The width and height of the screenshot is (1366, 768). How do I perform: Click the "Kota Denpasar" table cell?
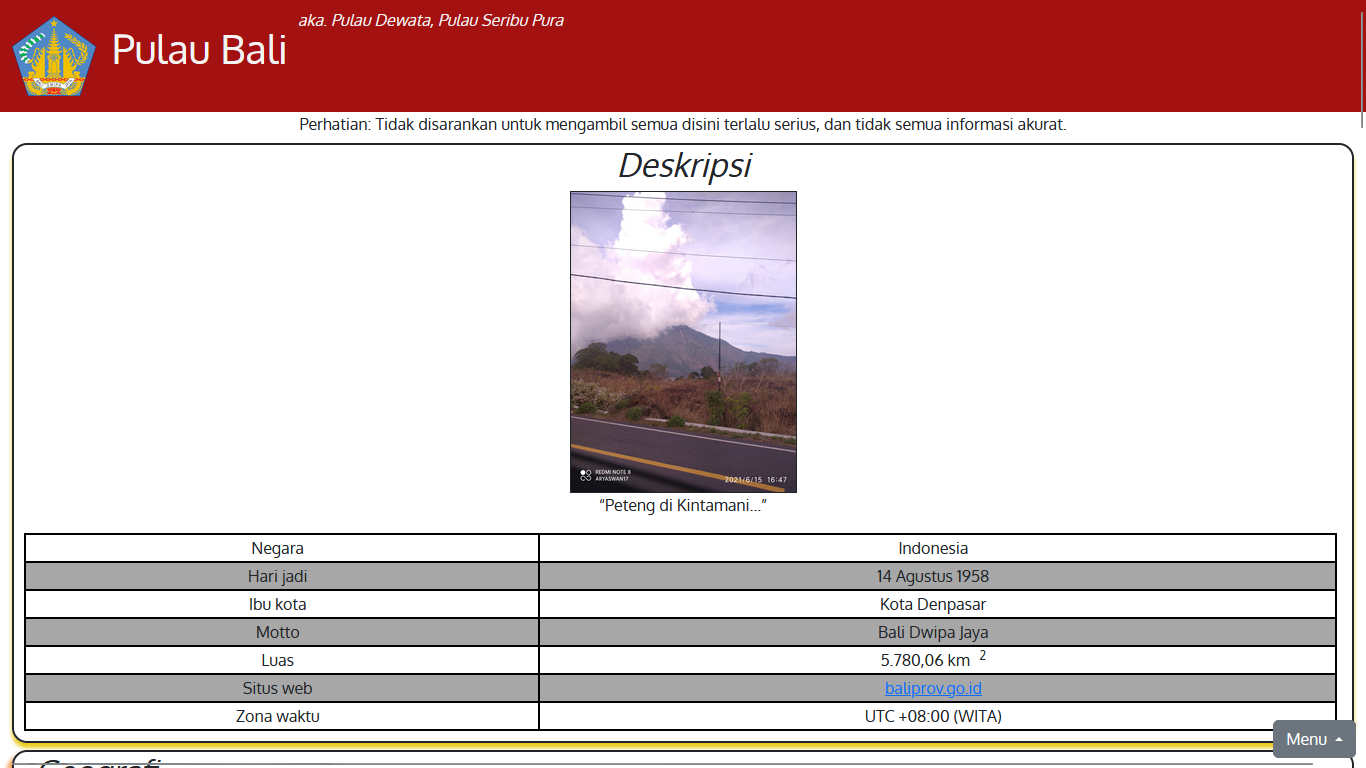pyautogui.click(x=938, y=604)
